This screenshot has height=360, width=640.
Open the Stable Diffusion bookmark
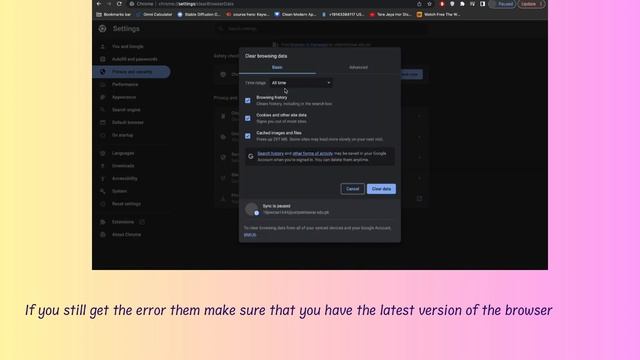(199, 14)
